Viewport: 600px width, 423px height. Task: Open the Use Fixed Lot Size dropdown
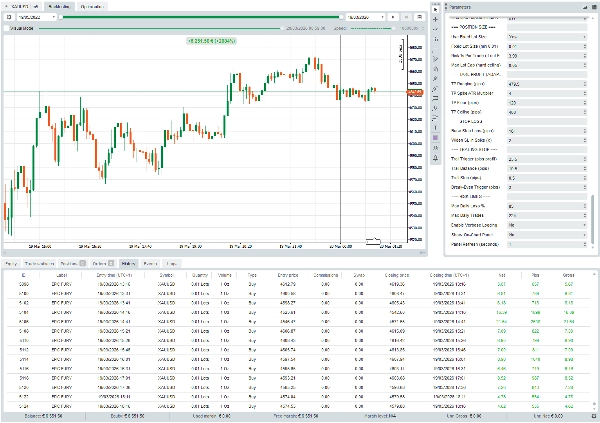[x=548, y=37]
